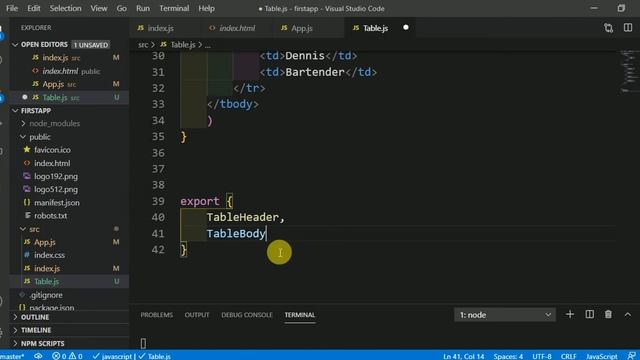The image size is (640, 360).
Task: Select the Table.js editor tab
Action: [376, 28]
